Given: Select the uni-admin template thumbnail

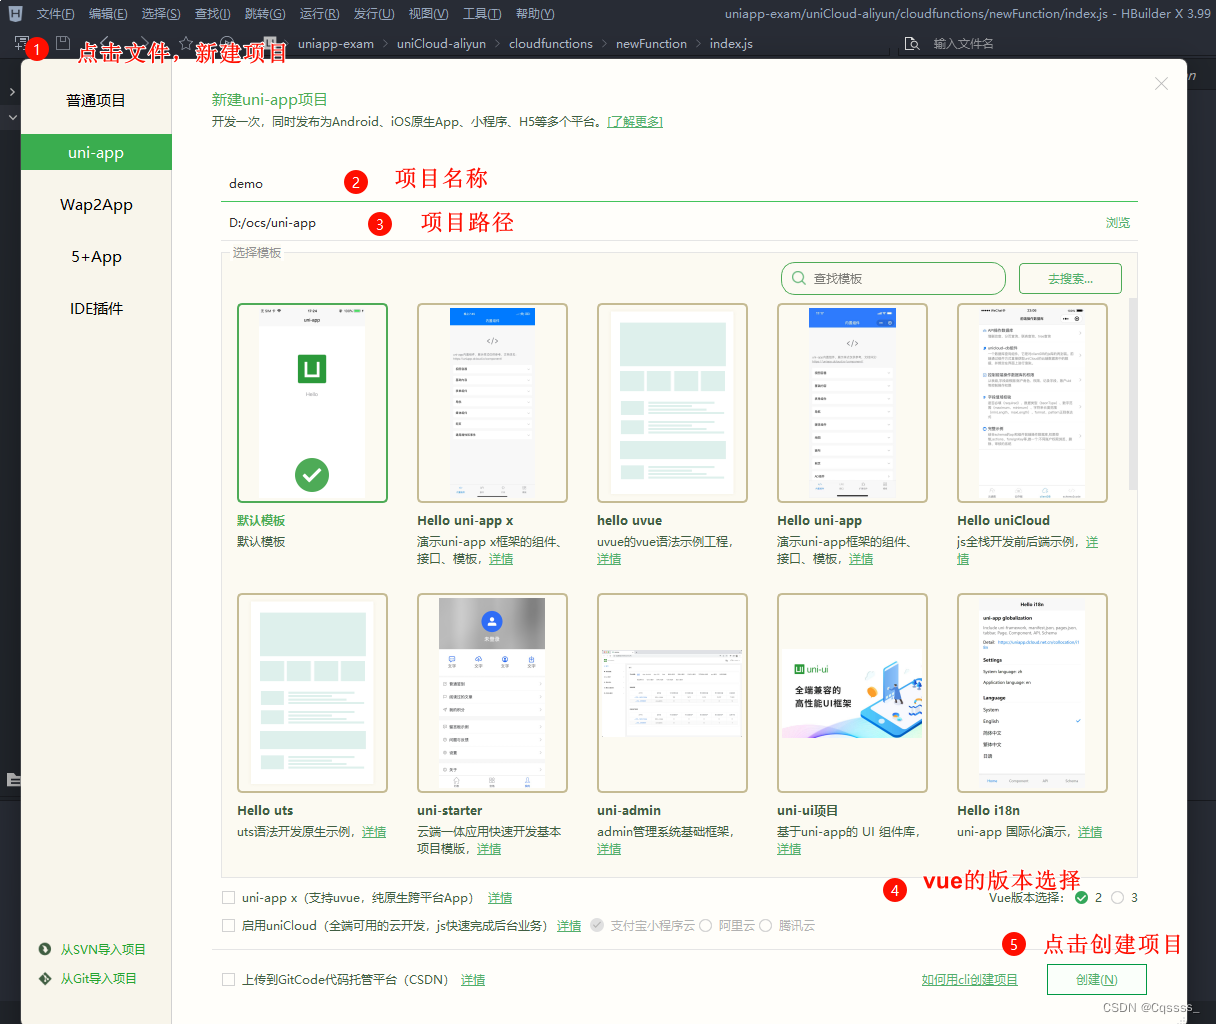Looking at the screenshot, I should 672,693.
